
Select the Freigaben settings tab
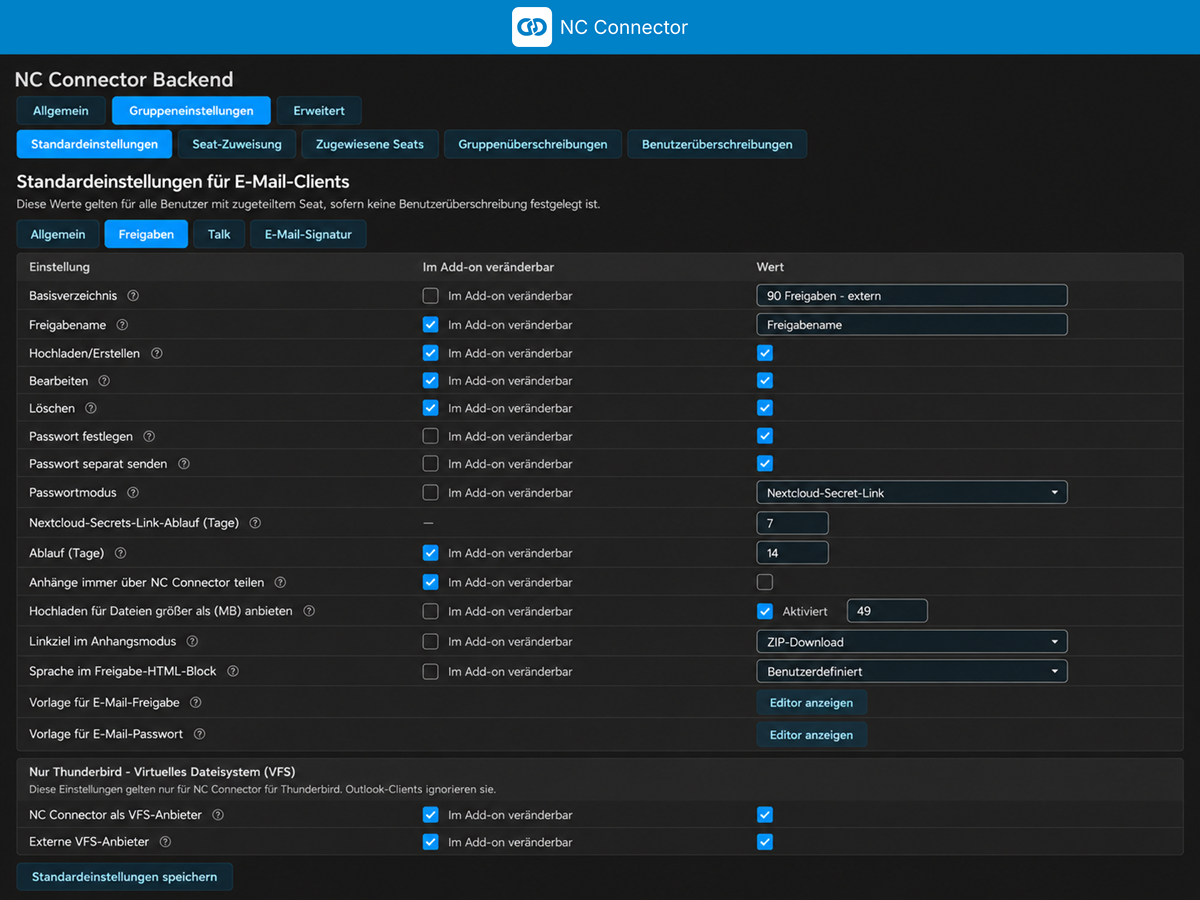click(146, 234)
